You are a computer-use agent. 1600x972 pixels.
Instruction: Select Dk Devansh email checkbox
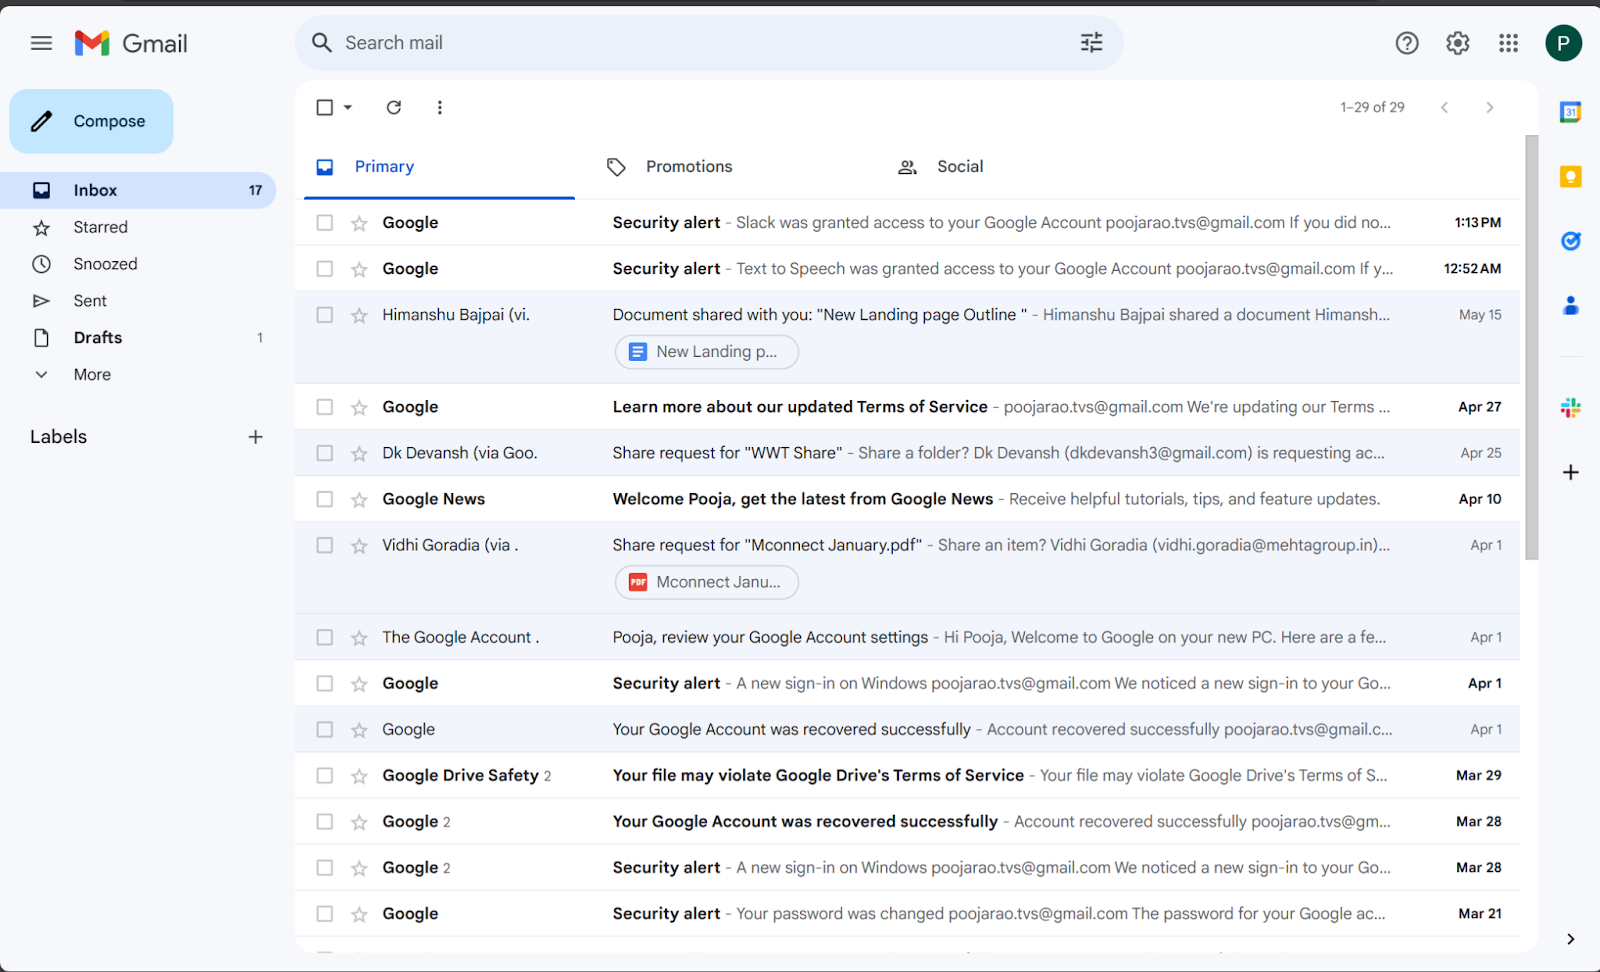[x=325, y=453]
